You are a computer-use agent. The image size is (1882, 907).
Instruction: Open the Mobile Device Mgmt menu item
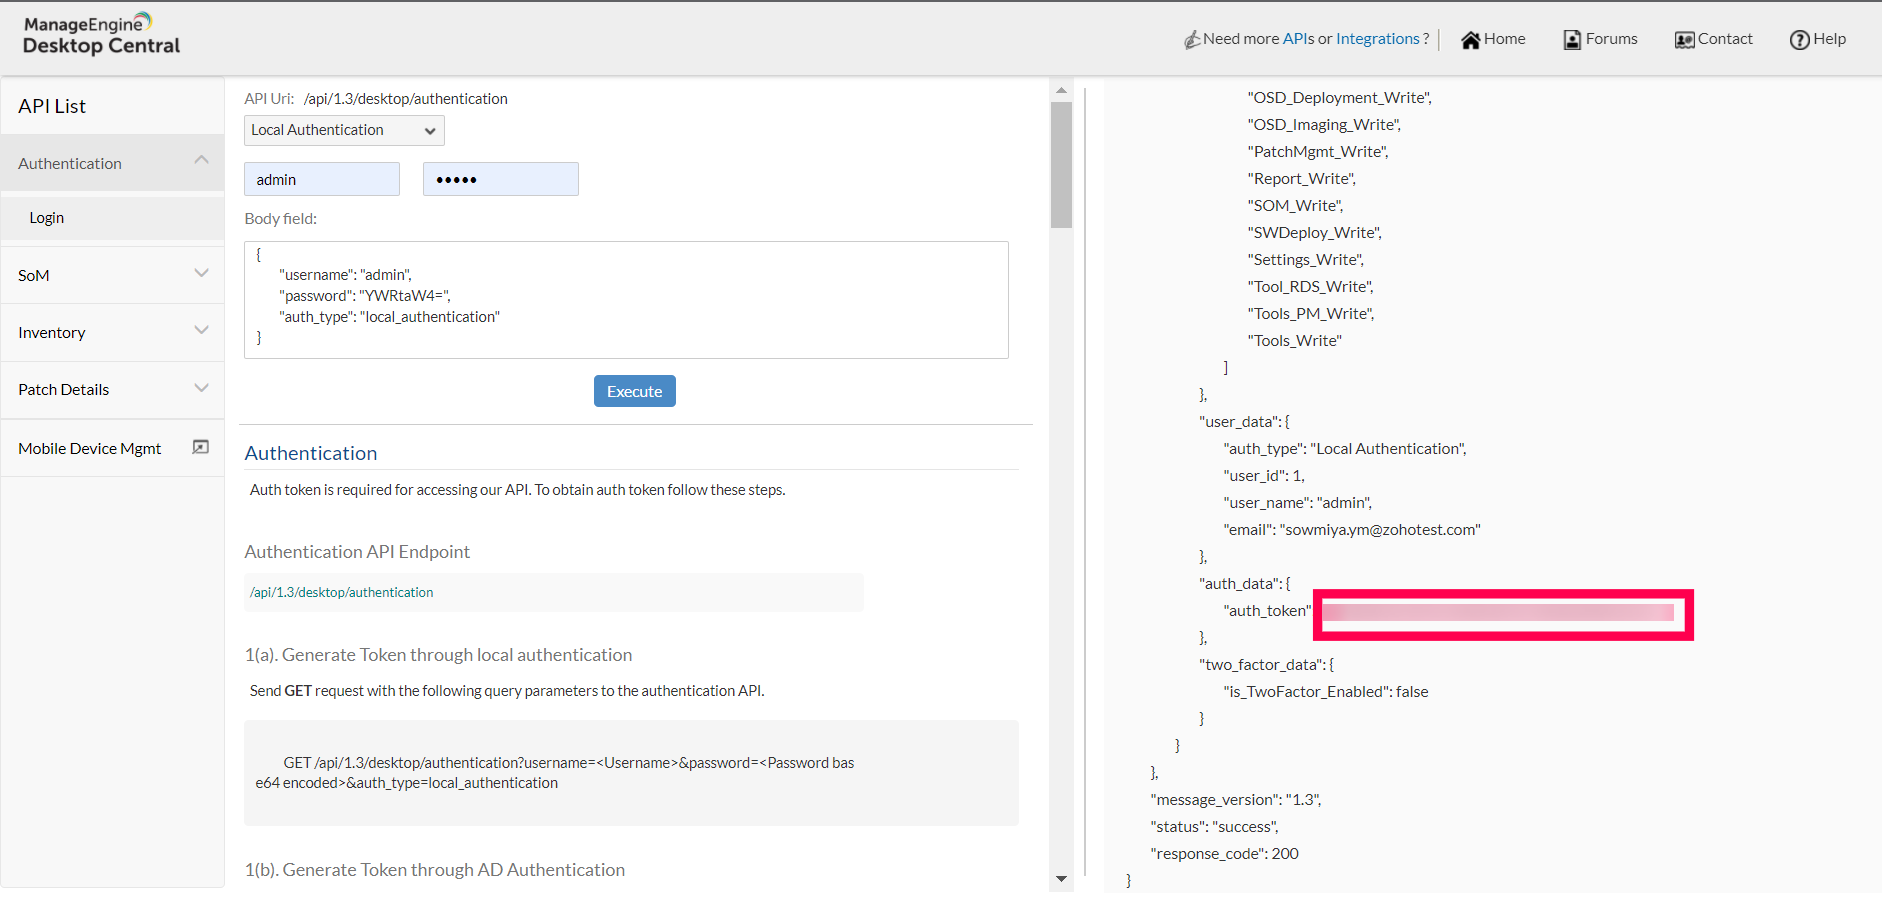pos(112,448)
